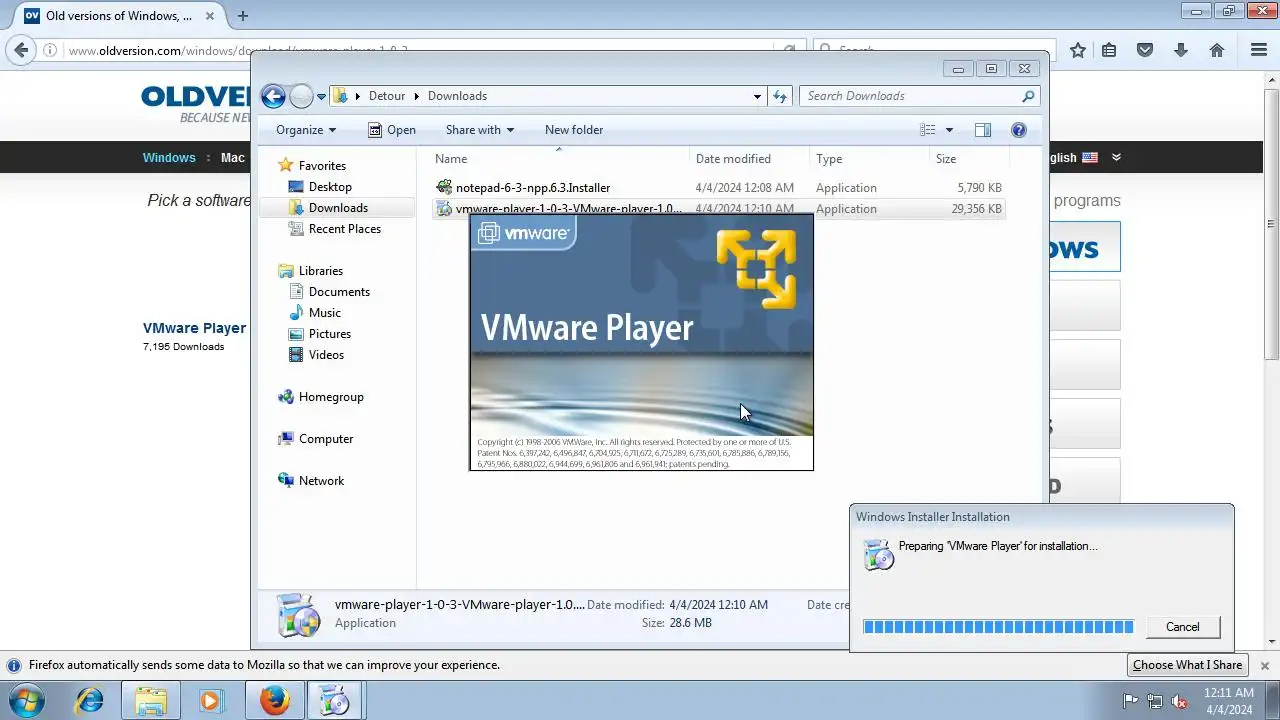1280x720 pixels.
Task: Click the muted volume tray icon
Action: (1179, 701)
